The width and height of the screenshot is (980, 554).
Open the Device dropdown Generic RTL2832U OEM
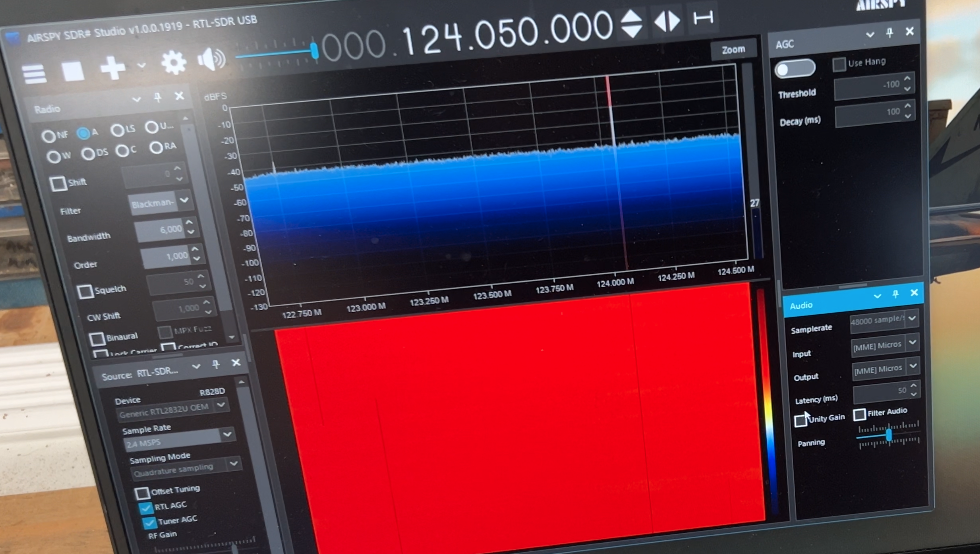point(173,410)
